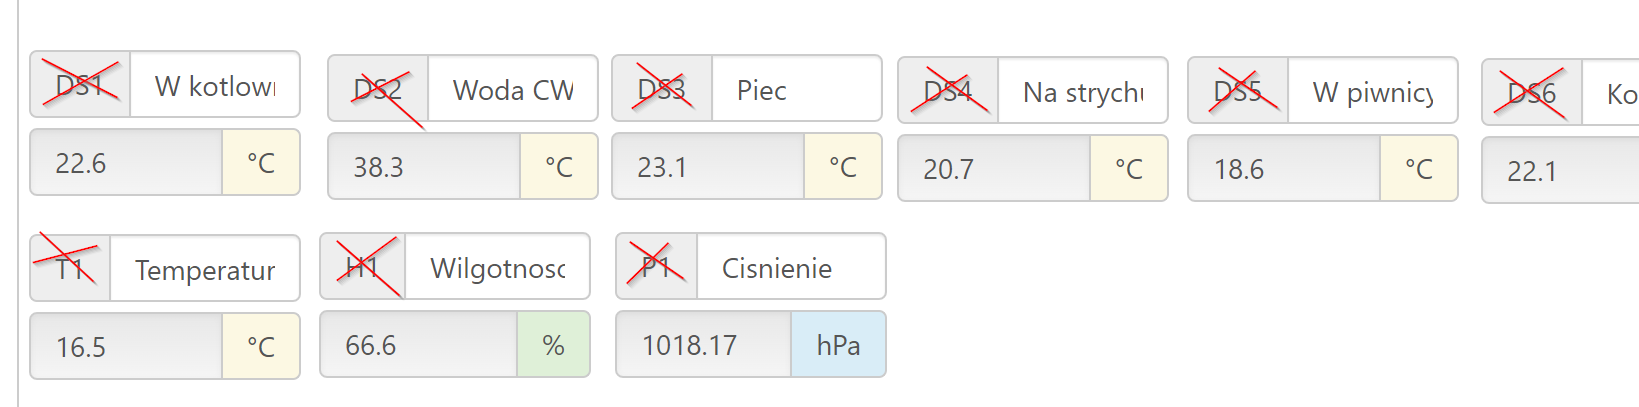Click the DS3 sensor label tag
The width and height of the screenshot is (1639, 407).
click(662, 89)
